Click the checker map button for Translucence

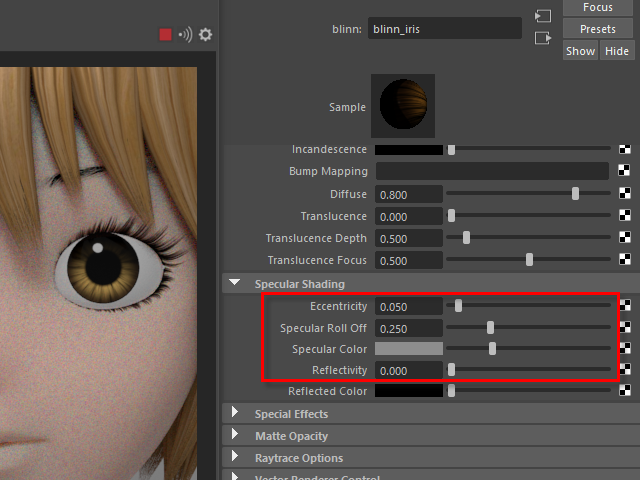pos(625,216)
